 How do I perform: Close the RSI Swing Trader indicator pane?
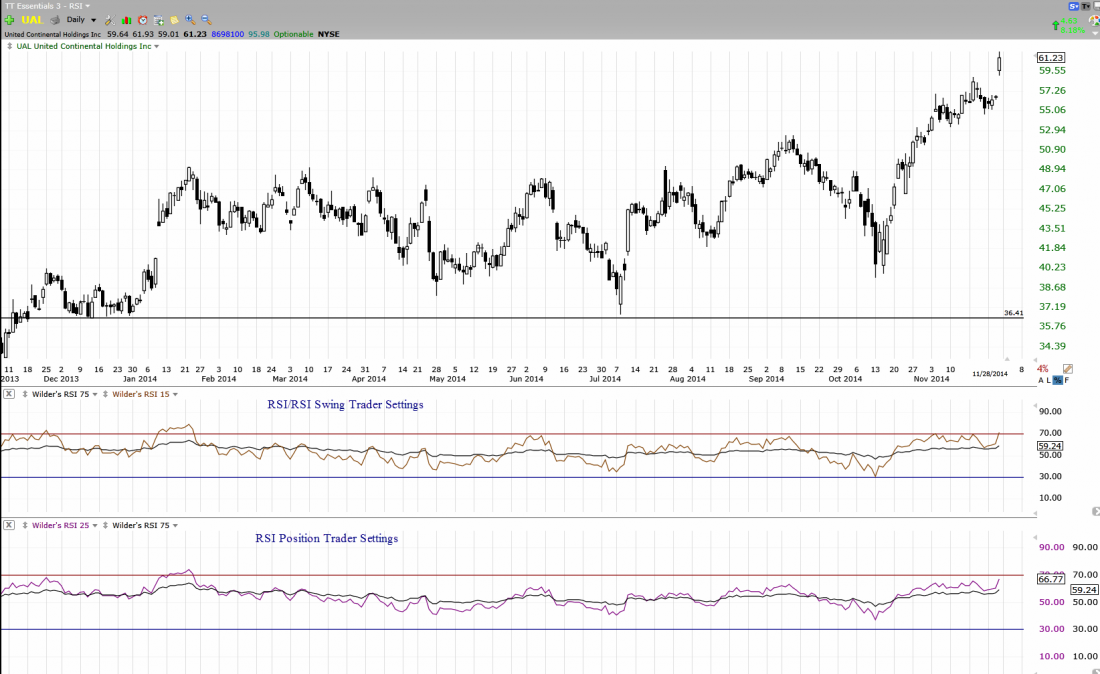tap(9, 394)
